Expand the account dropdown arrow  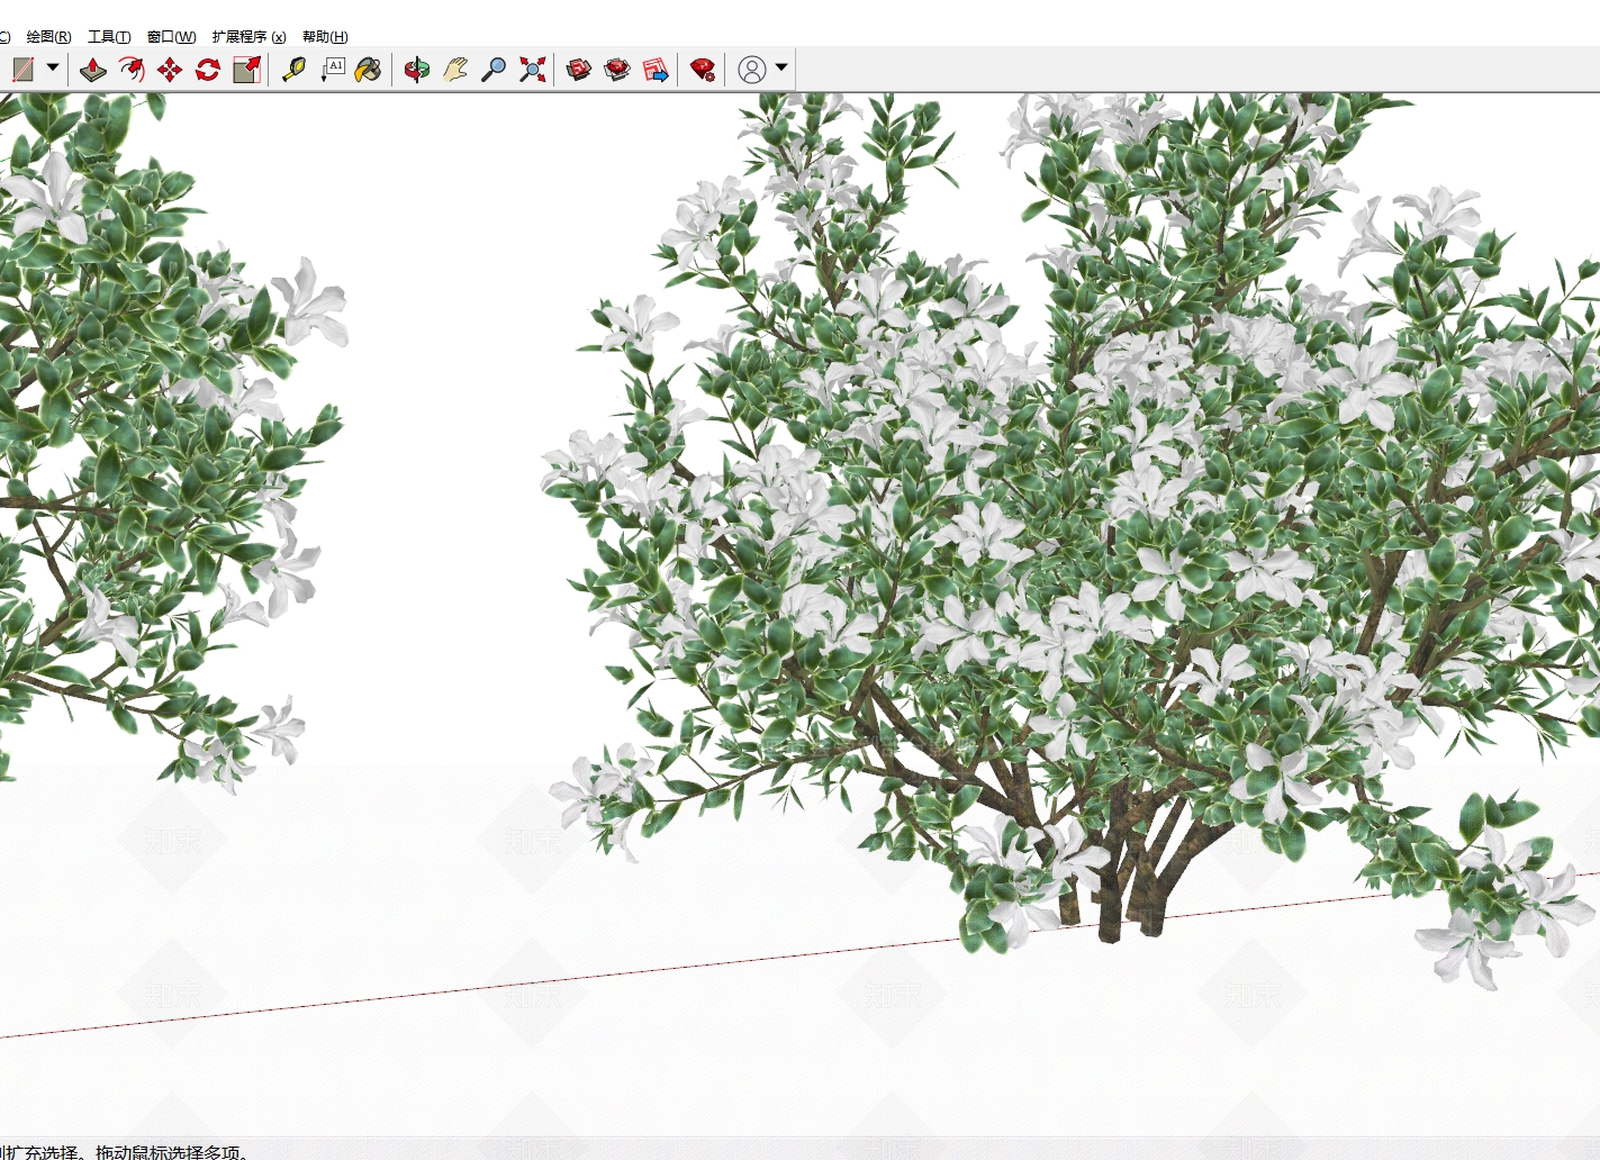[781, 68]
